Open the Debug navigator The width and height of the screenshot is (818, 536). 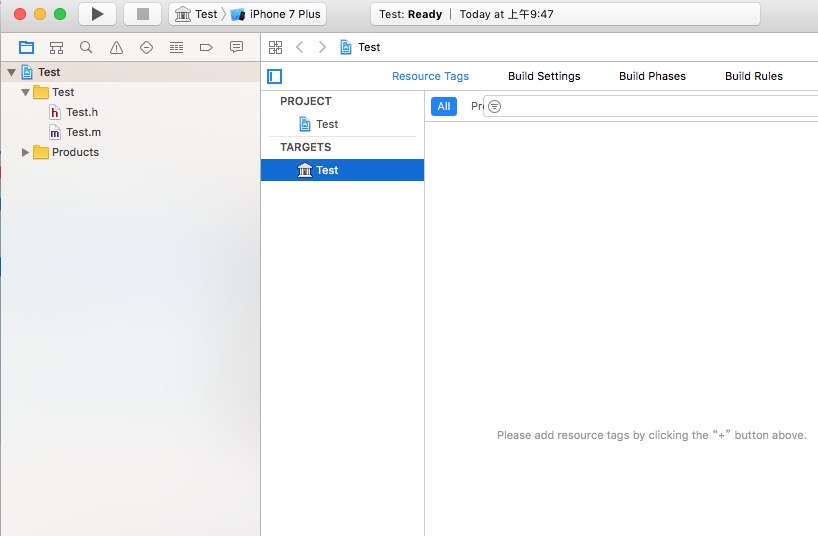(176, 47)
